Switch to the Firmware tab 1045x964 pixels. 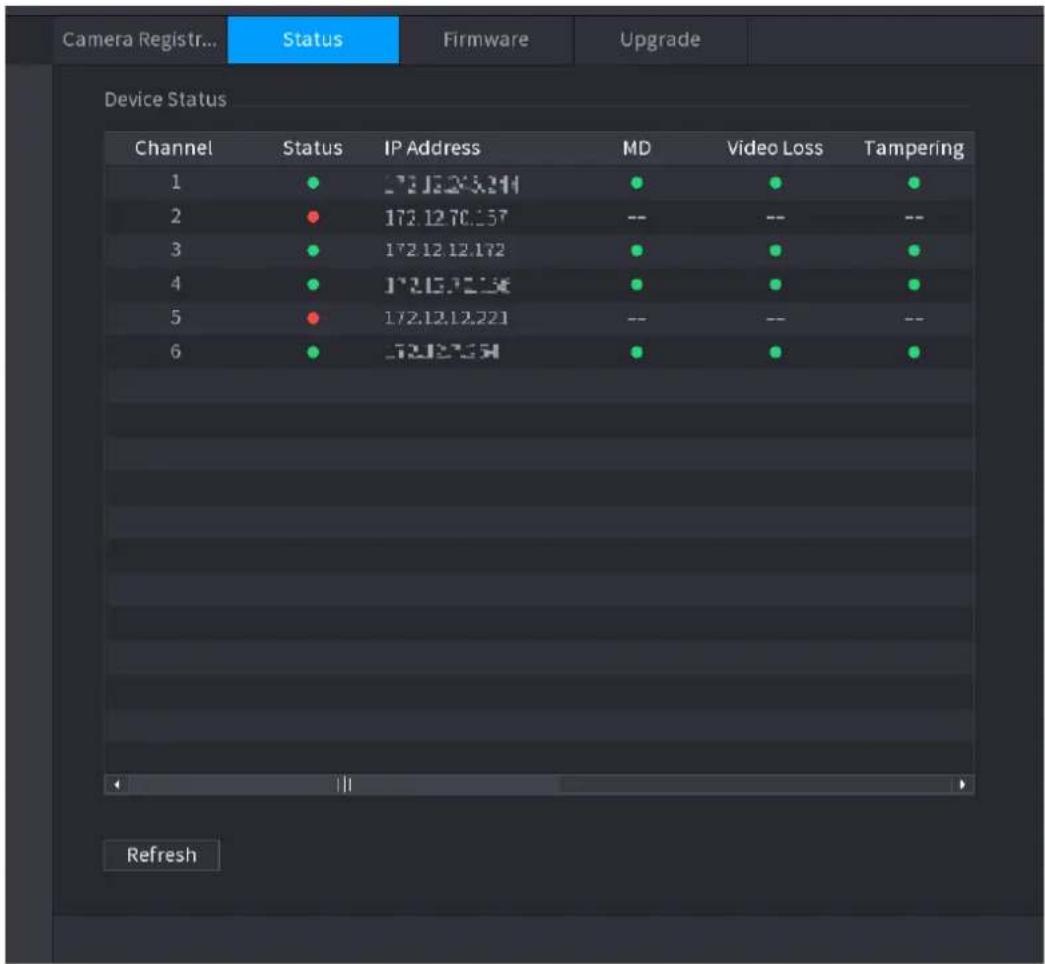(486, 40)
